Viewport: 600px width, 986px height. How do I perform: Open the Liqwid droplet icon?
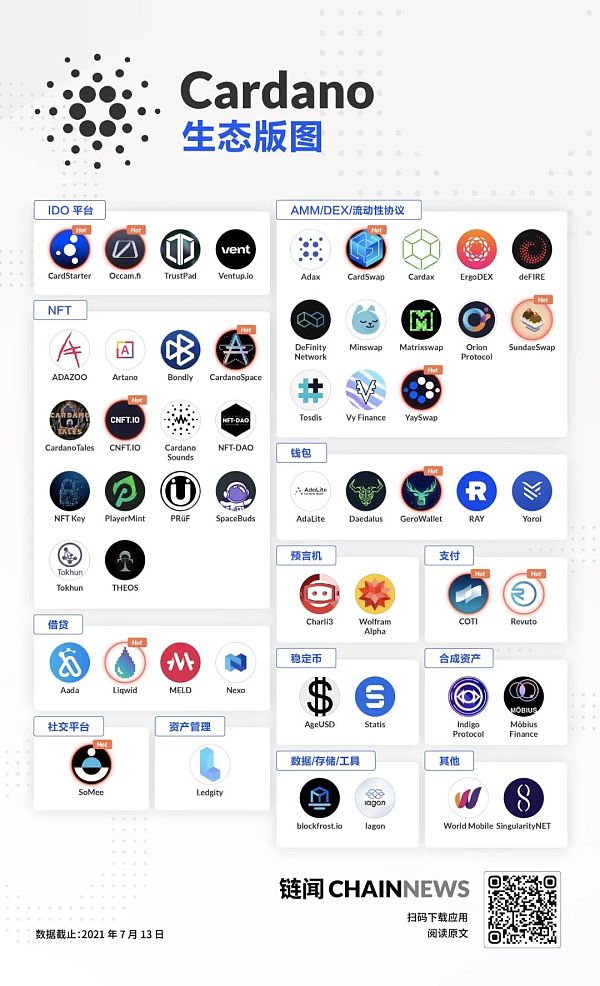(x=125, y=662)
